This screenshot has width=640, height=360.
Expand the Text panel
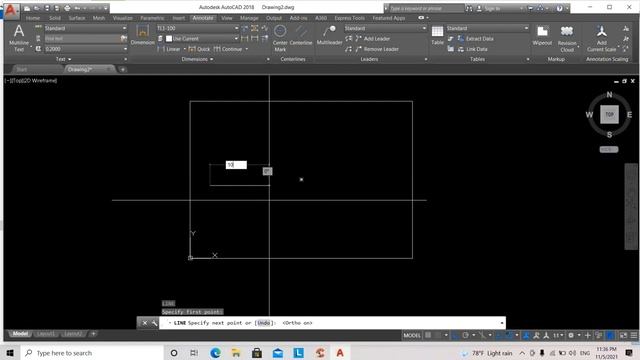pyautogui.click(x=63, y=59)
